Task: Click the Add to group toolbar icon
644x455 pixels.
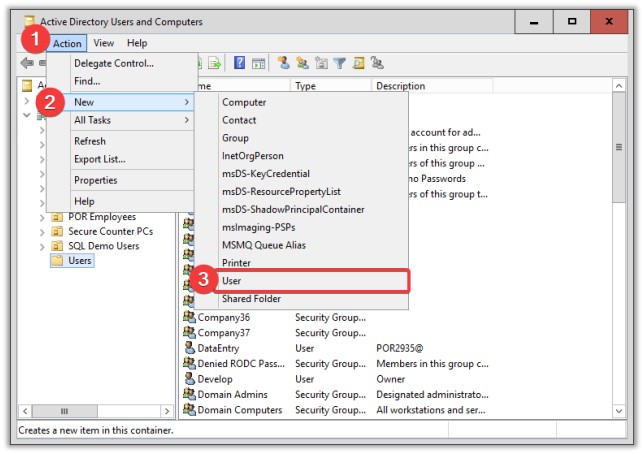Action: (377, 63)
